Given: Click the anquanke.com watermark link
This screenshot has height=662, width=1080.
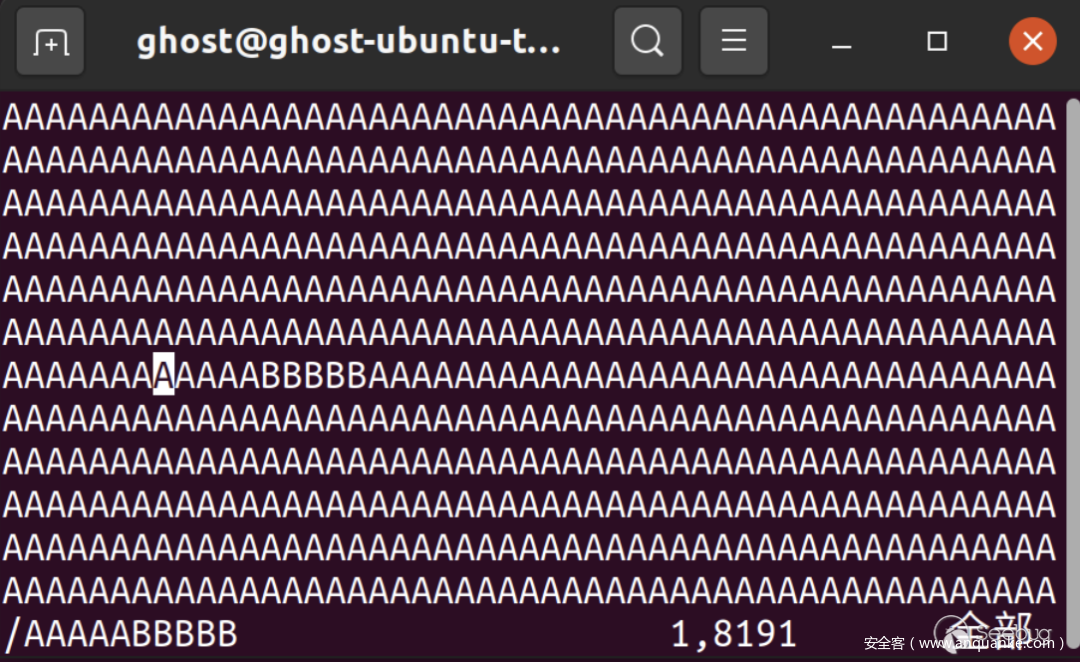Looking at the screenshot, I should [964, 643].
